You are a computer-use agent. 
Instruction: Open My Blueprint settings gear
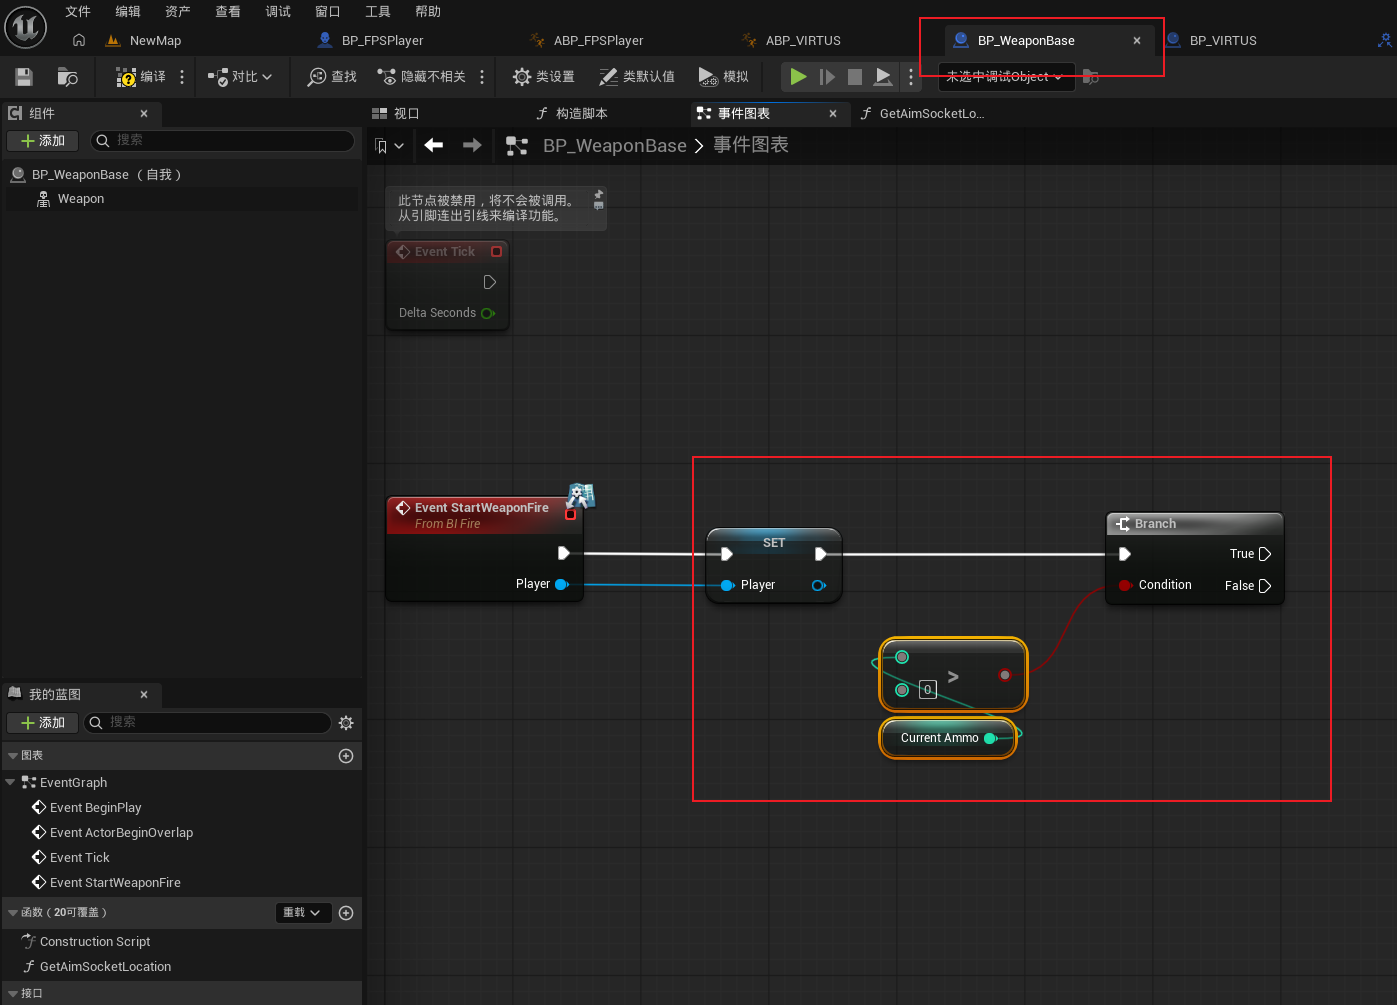346,723
